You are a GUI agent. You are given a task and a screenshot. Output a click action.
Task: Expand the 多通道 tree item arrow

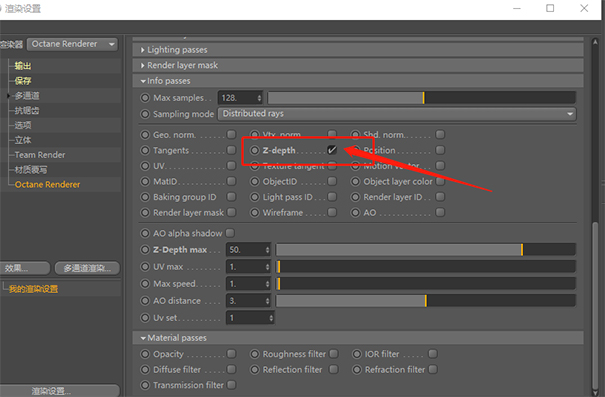[8, 96]
